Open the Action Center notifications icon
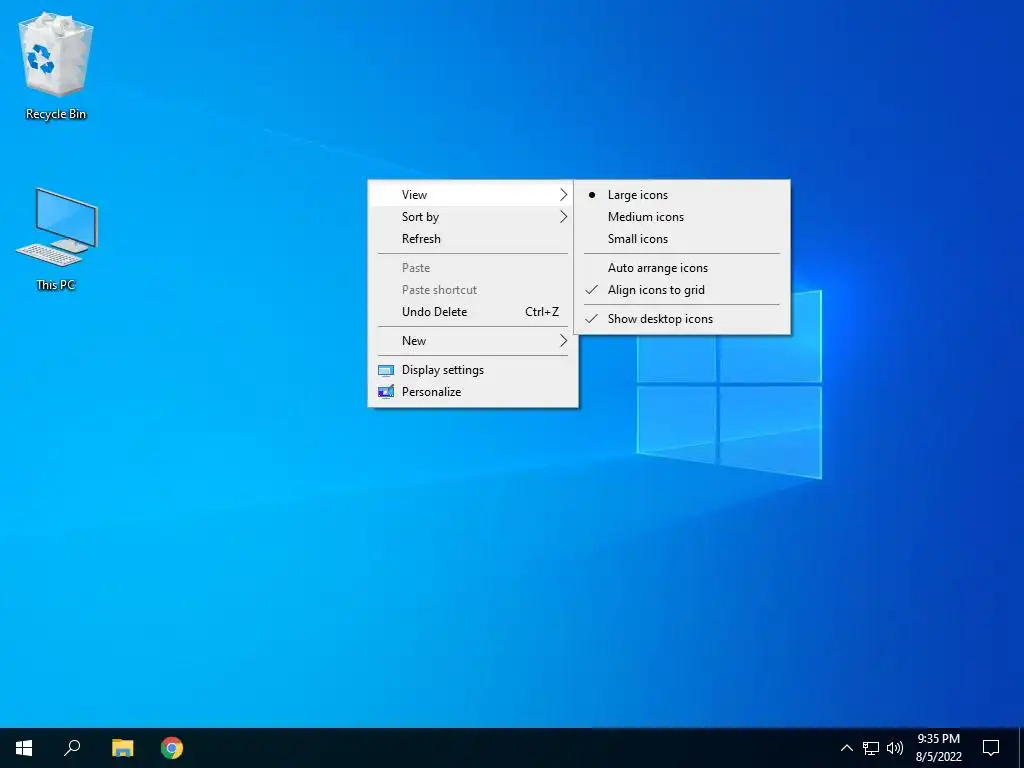This screenshot has height=768, width=1024. coord(991,748)
